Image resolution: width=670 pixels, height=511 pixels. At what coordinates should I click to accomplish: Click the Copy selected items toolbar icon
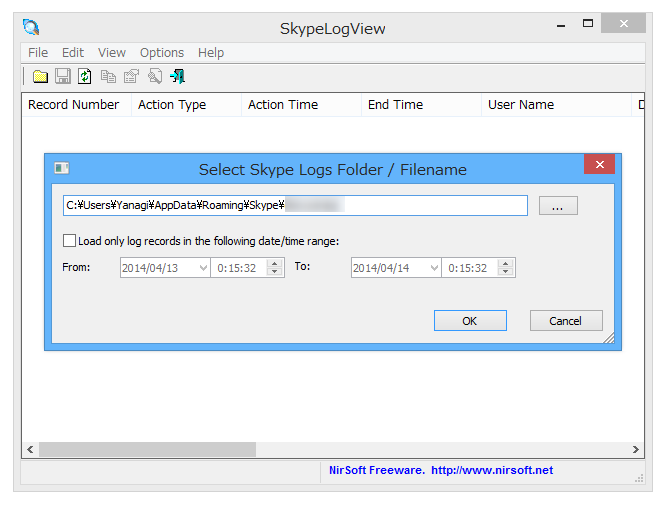(108, 77)
